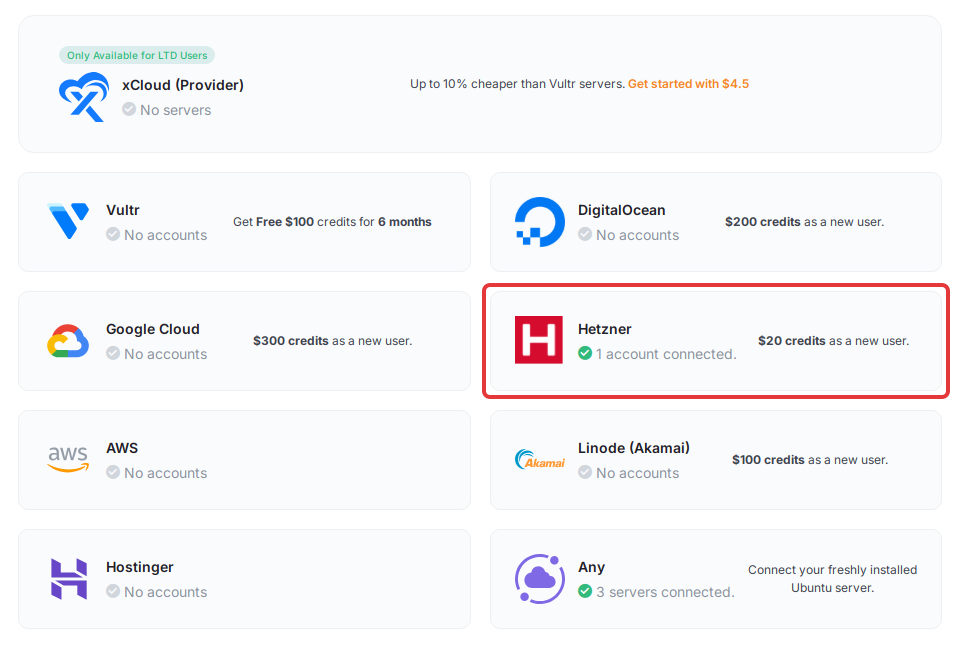
Task: Select the 'Linode (Akamai)' provider name
Action: pos(634,448)
